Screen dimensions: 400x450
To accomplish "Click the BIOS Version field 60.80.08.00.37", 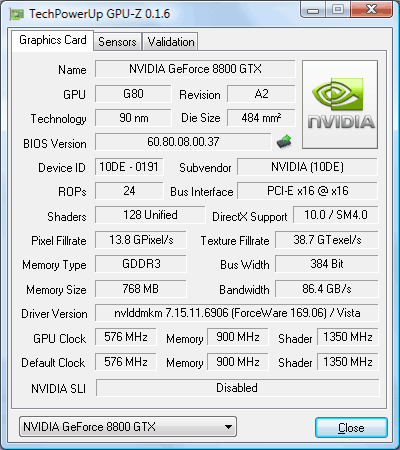I will [183, 142].
